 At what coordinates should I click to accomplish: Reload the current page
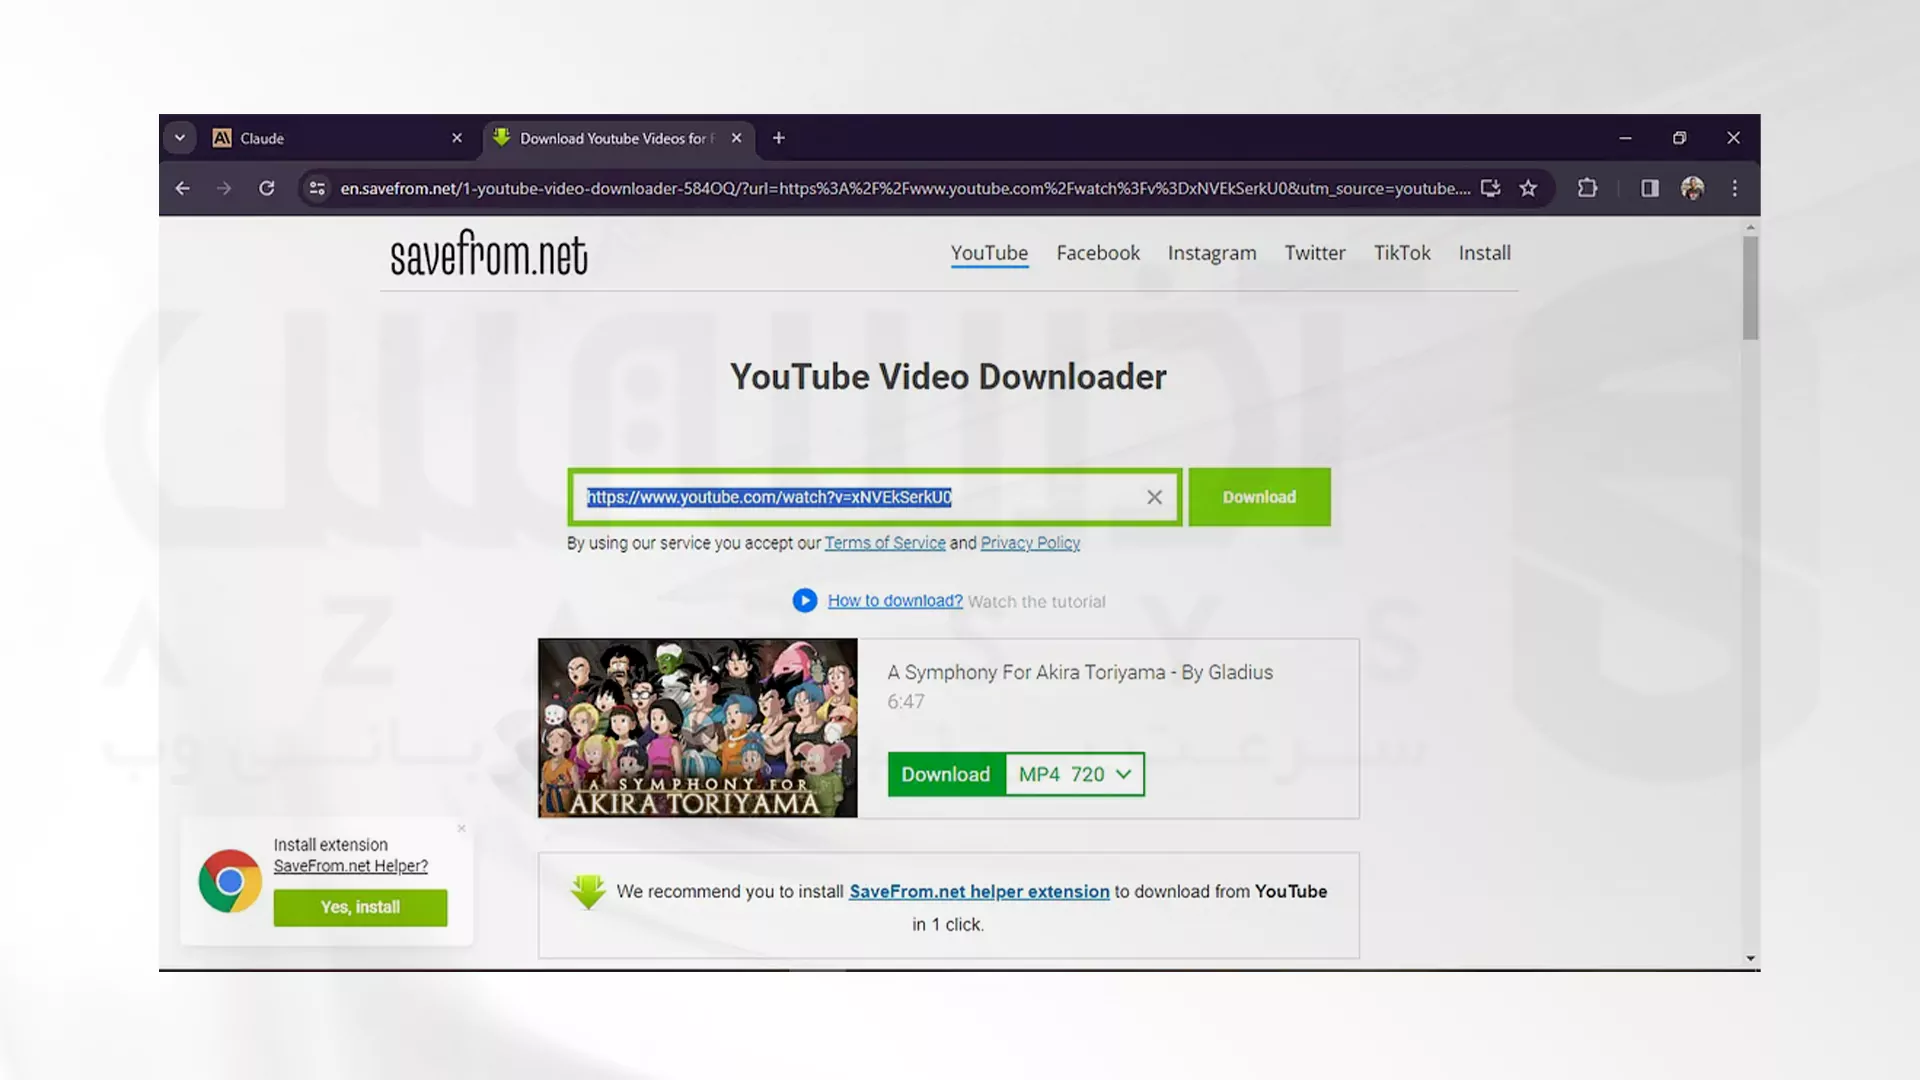click(267, 188)
